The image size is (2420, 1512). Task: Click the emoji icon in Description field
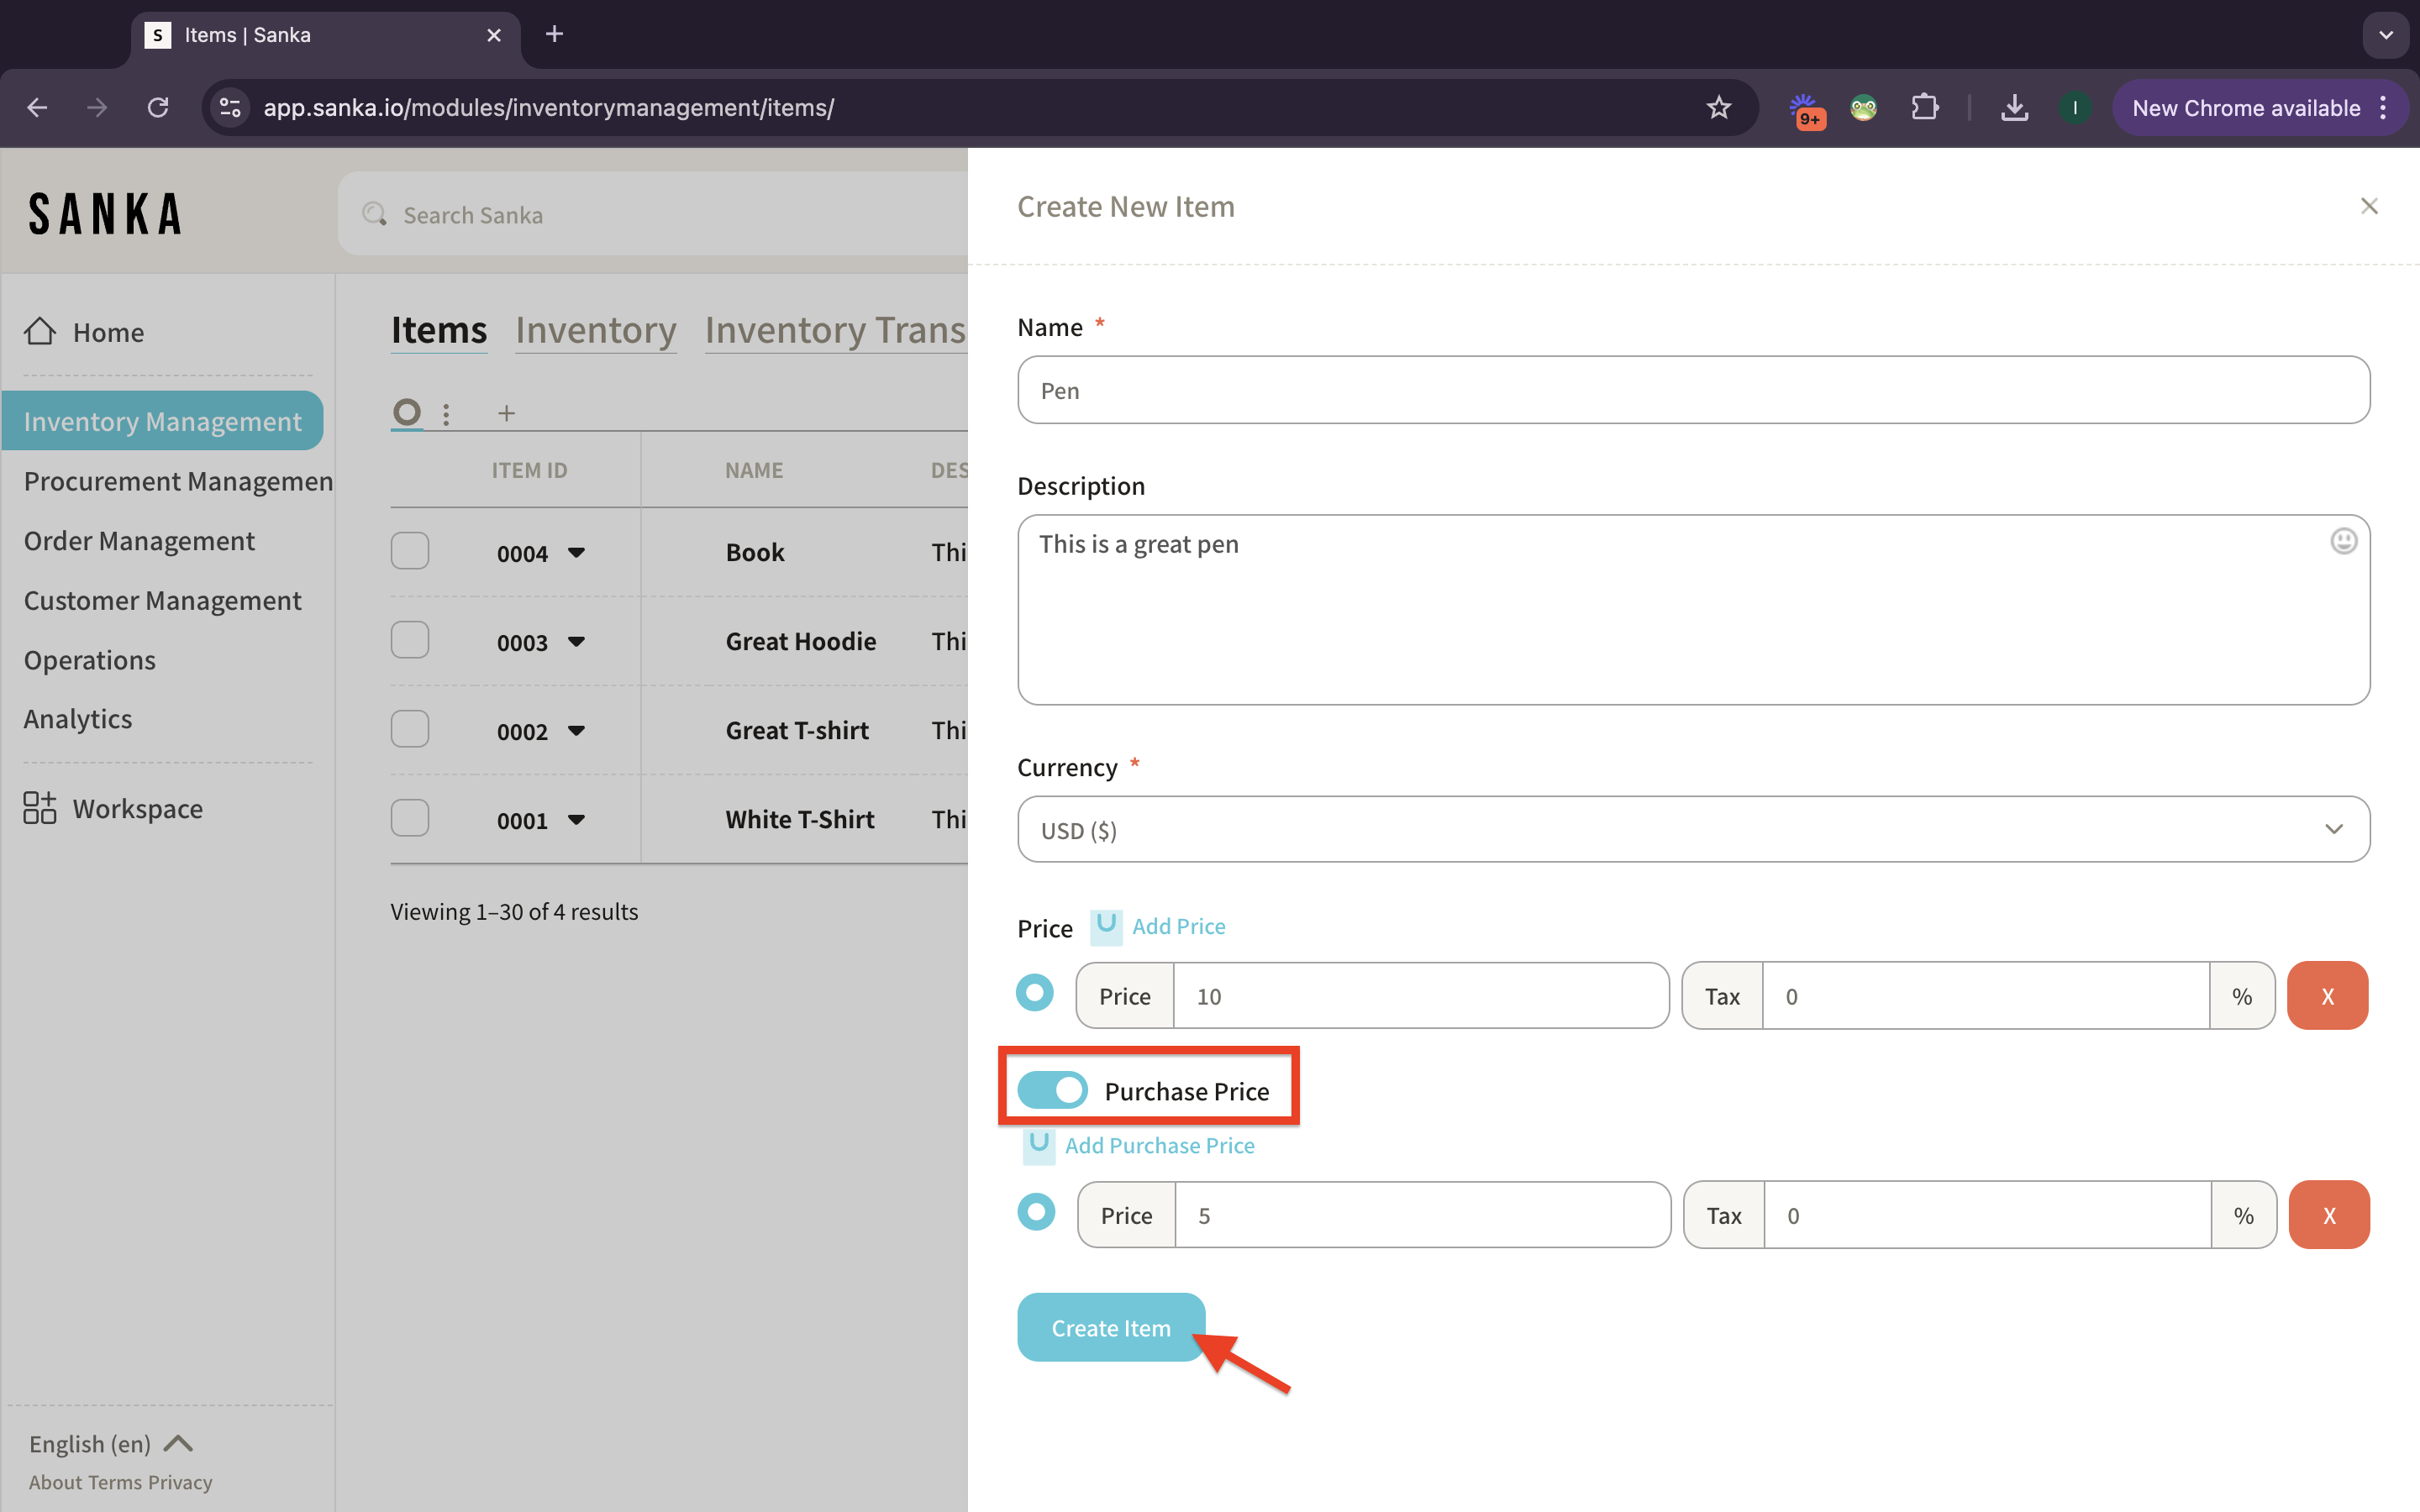click(x=2343, y=541)
